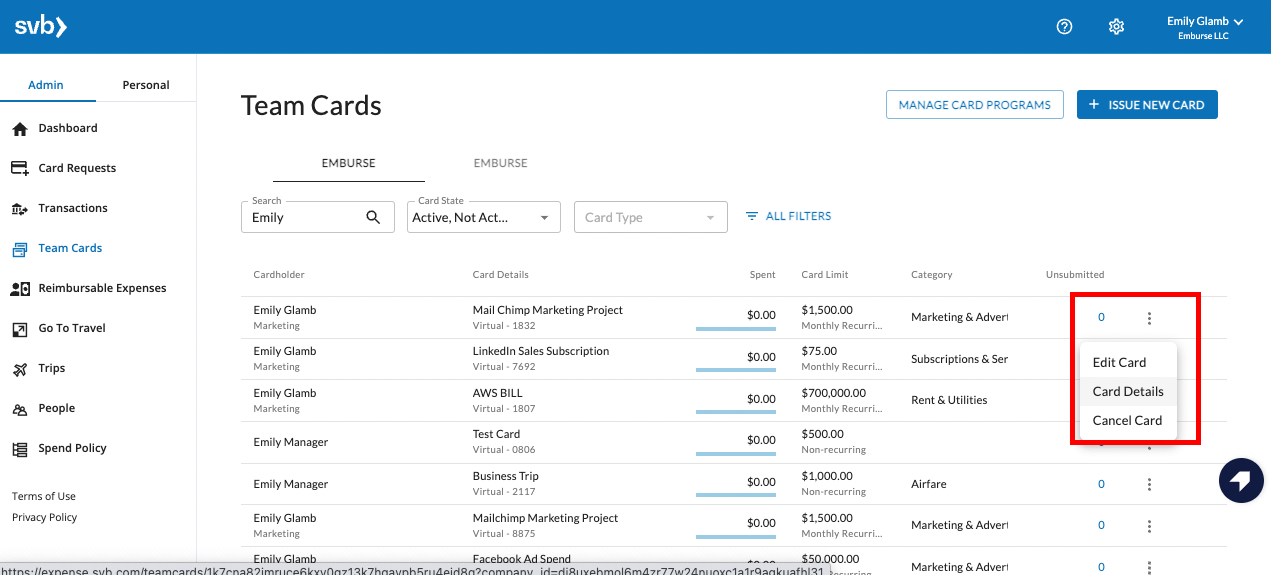This screenshot has width=1271, height=575.
Task: Click the People sidebar icon
Action: point(20,409)
